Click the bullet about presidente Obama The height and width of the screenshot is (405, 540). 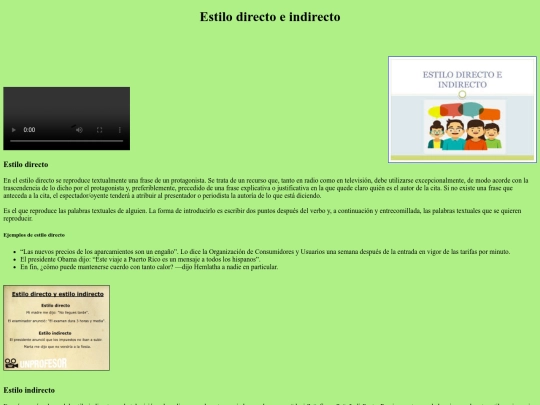click(140, 259)
